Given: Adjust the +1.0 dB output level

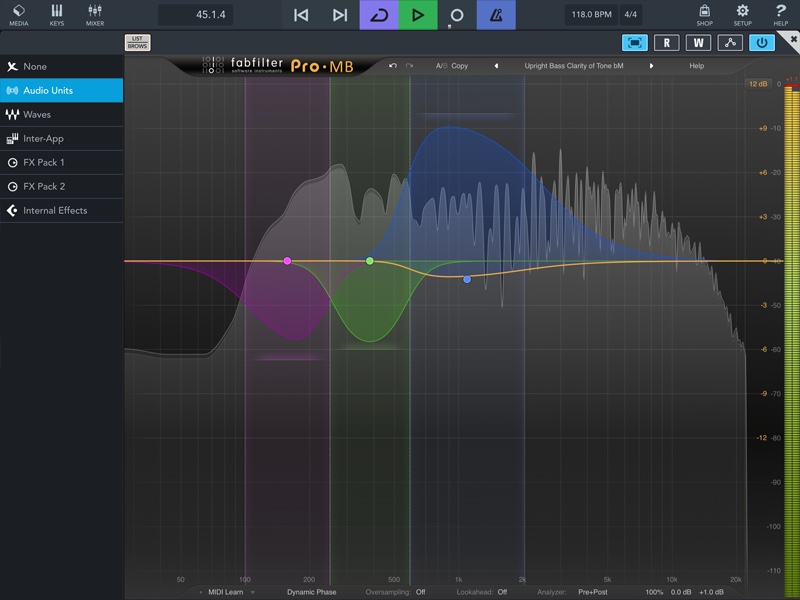Looking at the screenshot, I should pos(711,592).
